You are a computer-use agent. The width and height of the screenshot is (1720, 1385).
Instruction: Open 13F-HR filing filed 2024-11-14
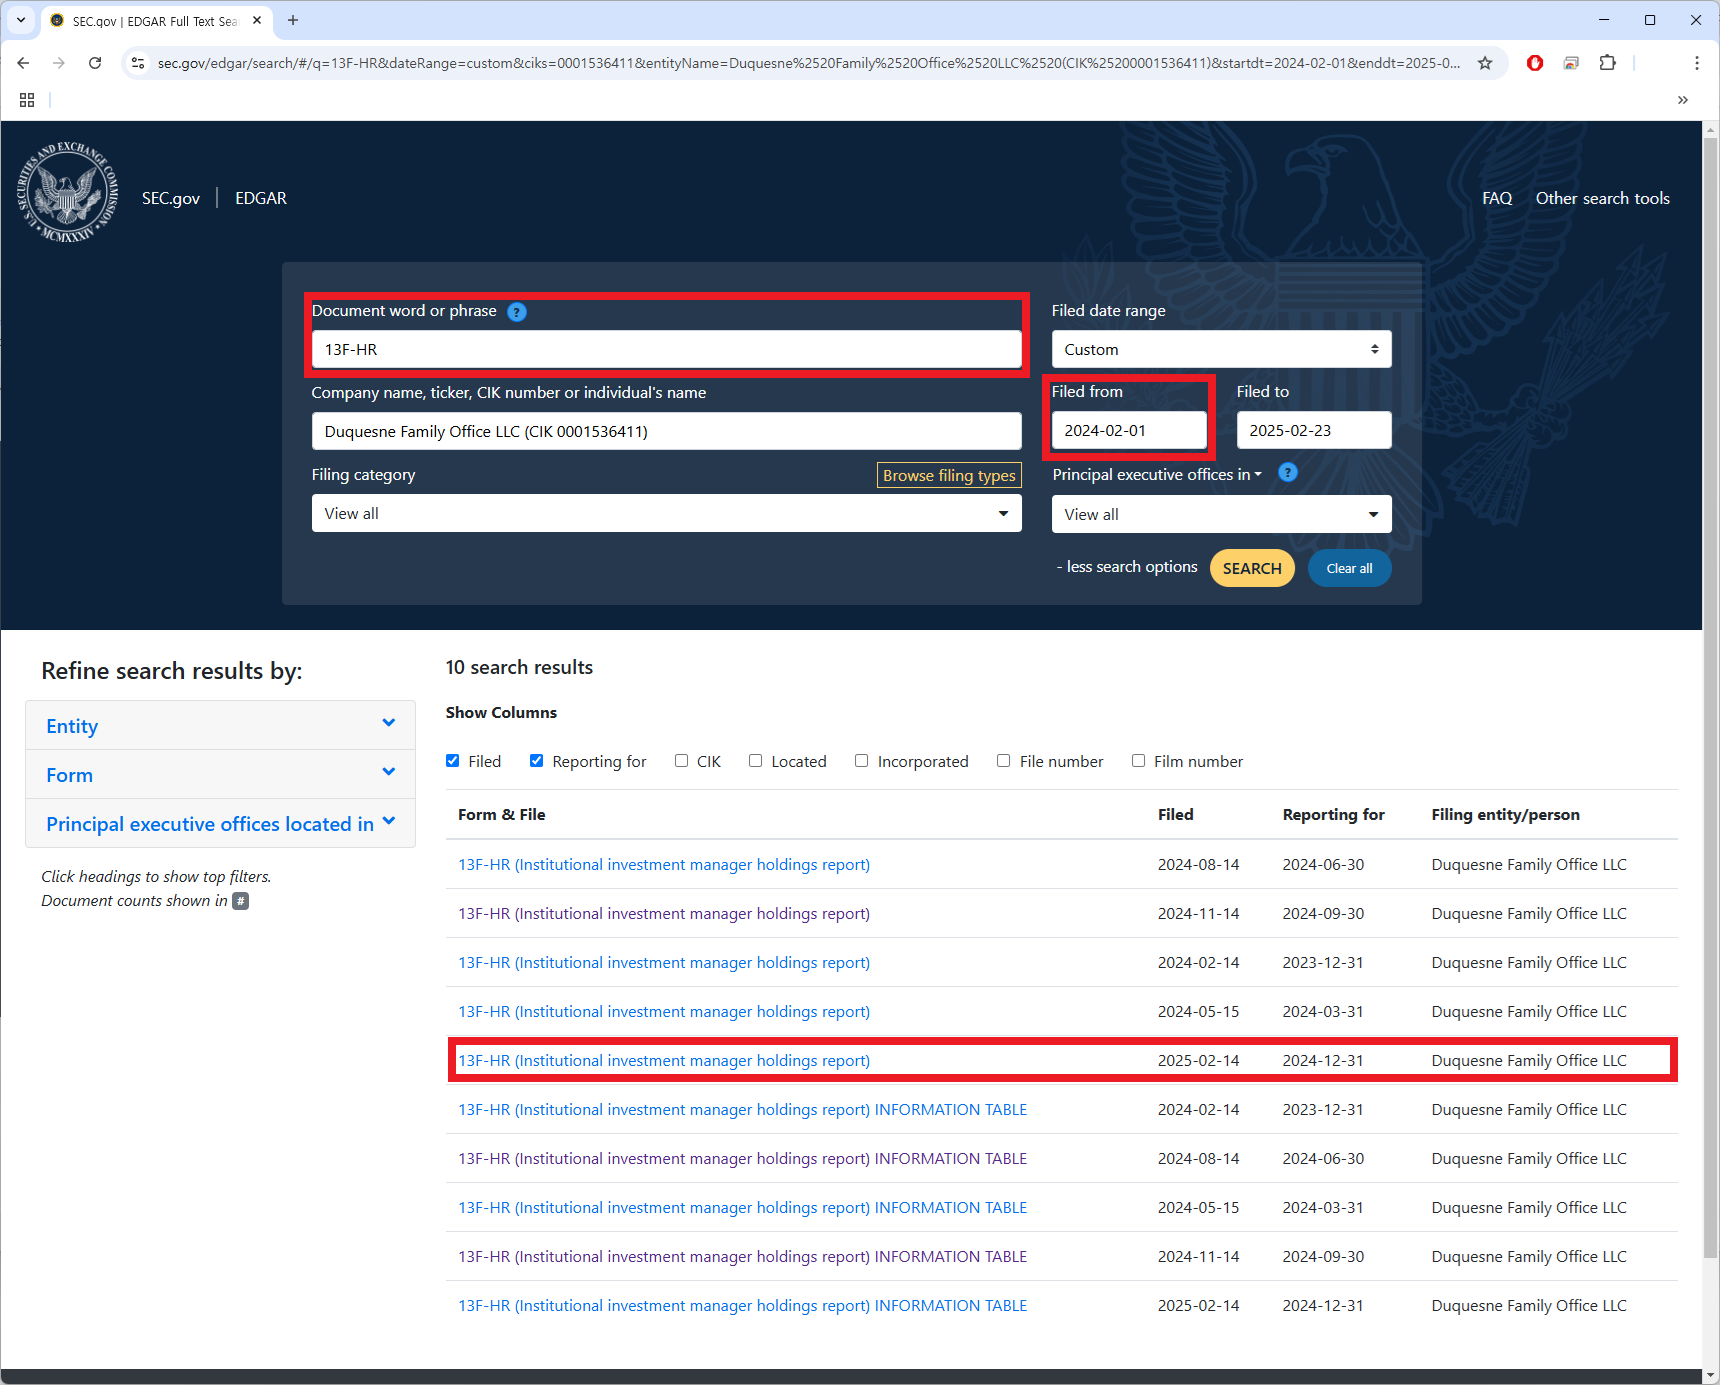(664, 913)
